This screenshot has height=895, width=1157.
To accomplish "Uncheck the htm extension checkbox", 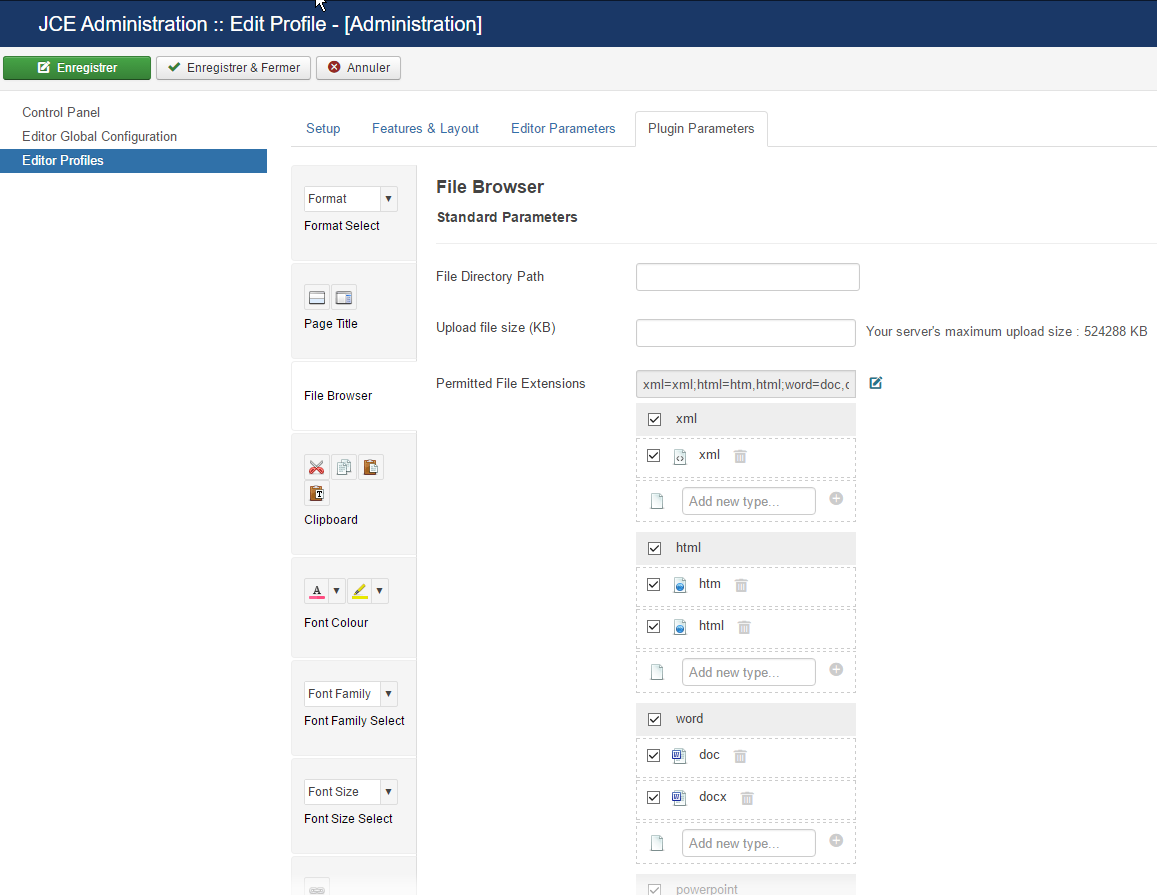I will (x=654, y=584).
